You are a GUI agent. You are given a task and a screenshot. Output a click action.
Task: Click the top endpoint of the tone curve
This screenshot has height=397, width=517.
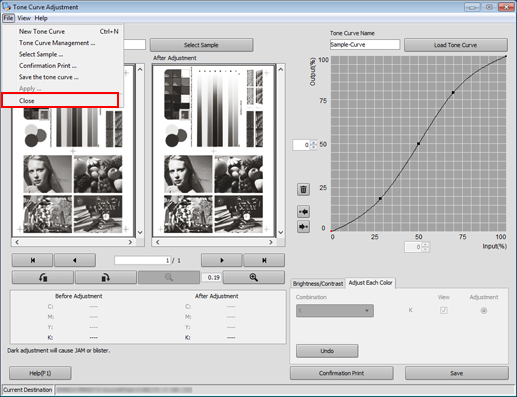click(x=506, y=56)
